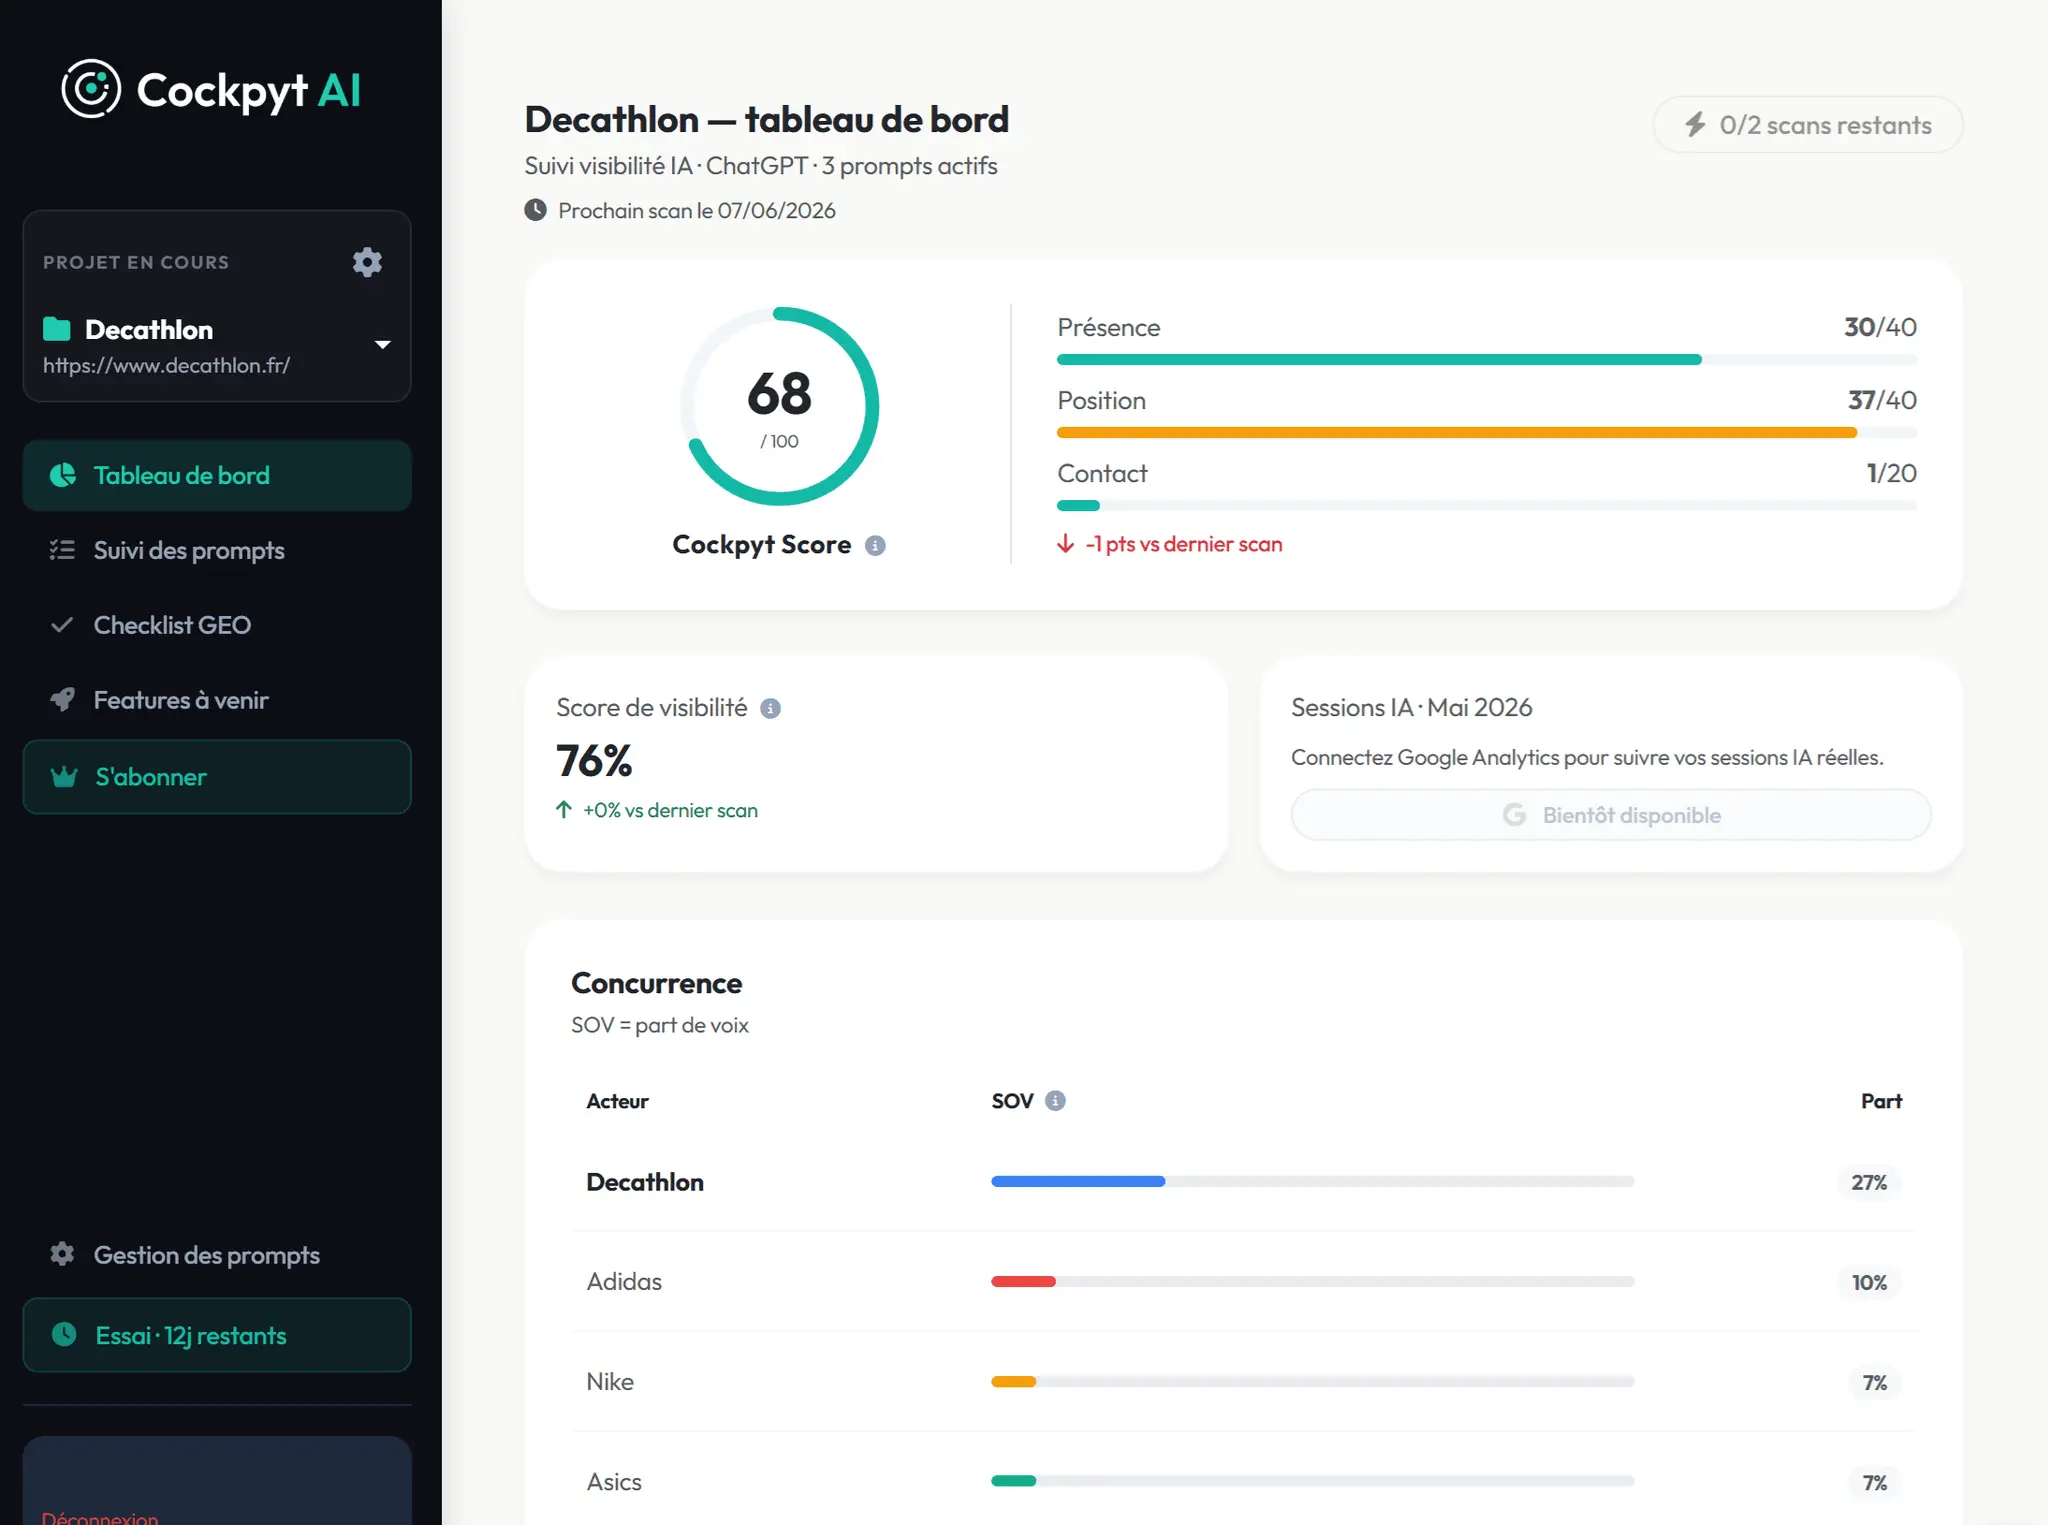Click the Cockpyt AI brand name
Screen dimensions: 2048x1525
tap(249, 91)
